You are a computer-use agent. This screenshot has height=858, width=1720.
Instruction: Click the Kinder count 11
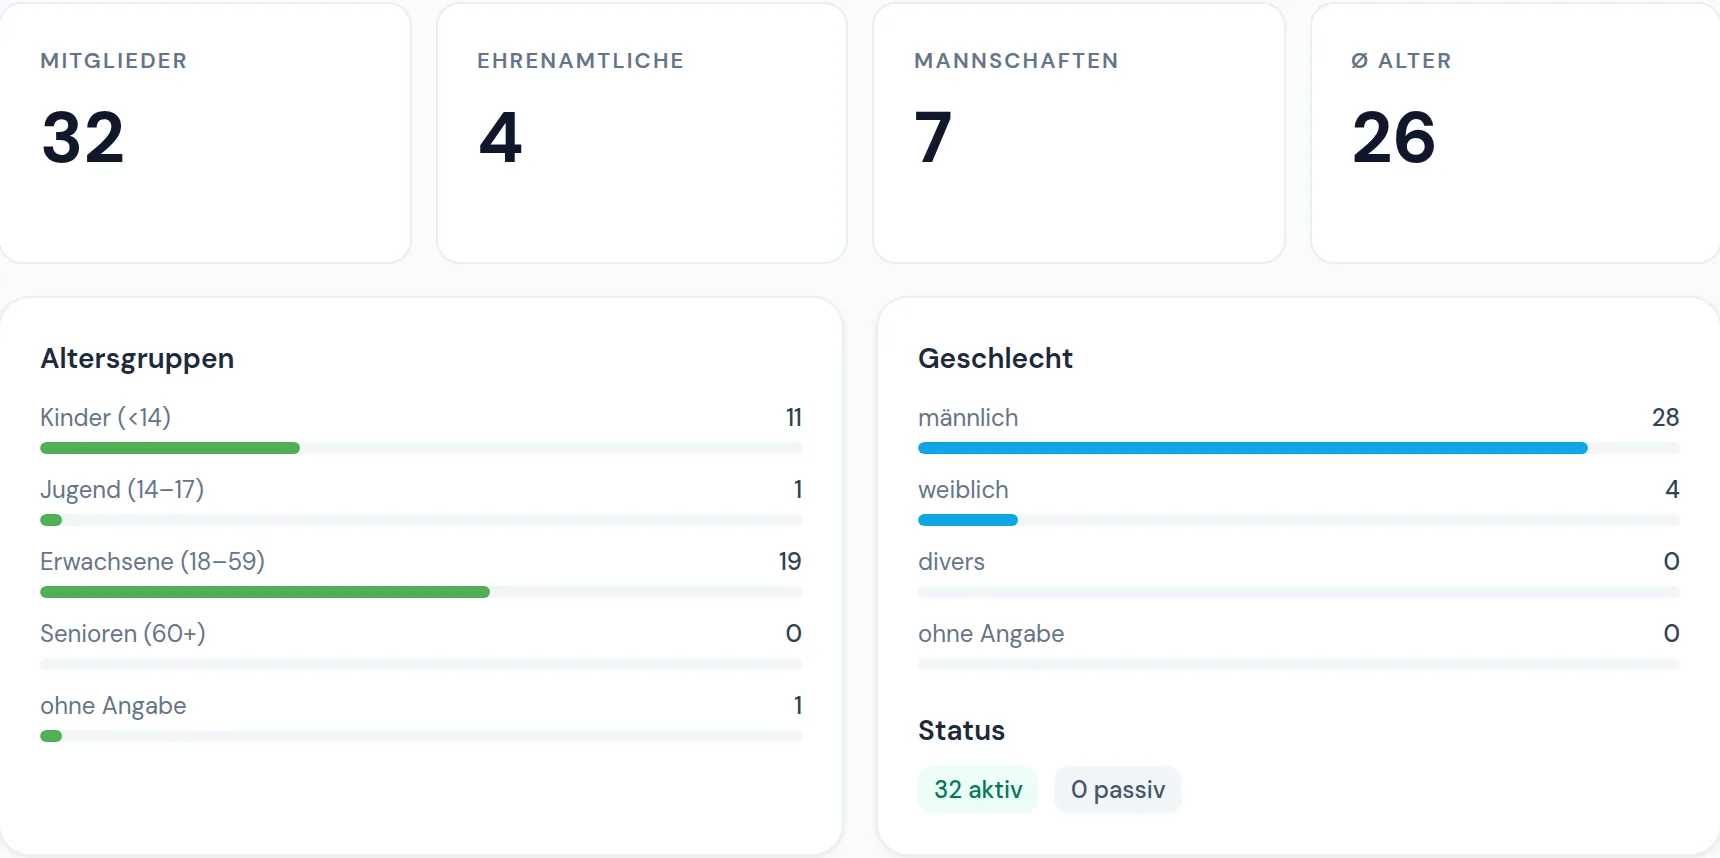click(x=794, y=417)
